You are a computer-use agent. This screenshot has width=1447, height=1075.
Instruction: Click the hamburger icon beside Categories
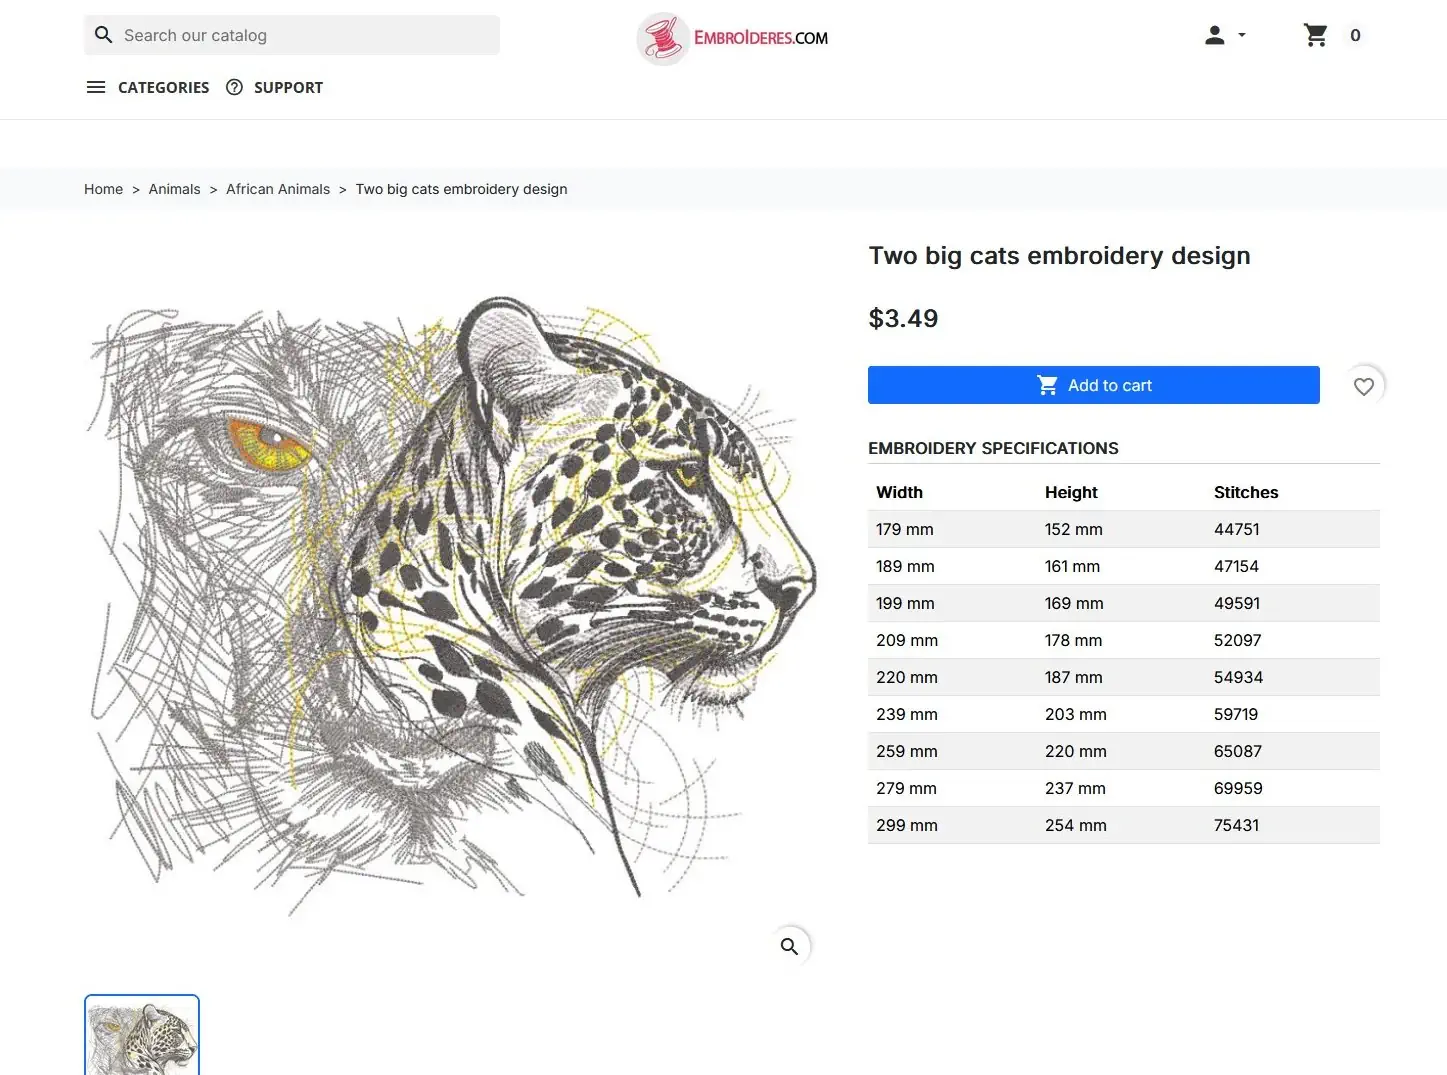(x=96, y=87)
